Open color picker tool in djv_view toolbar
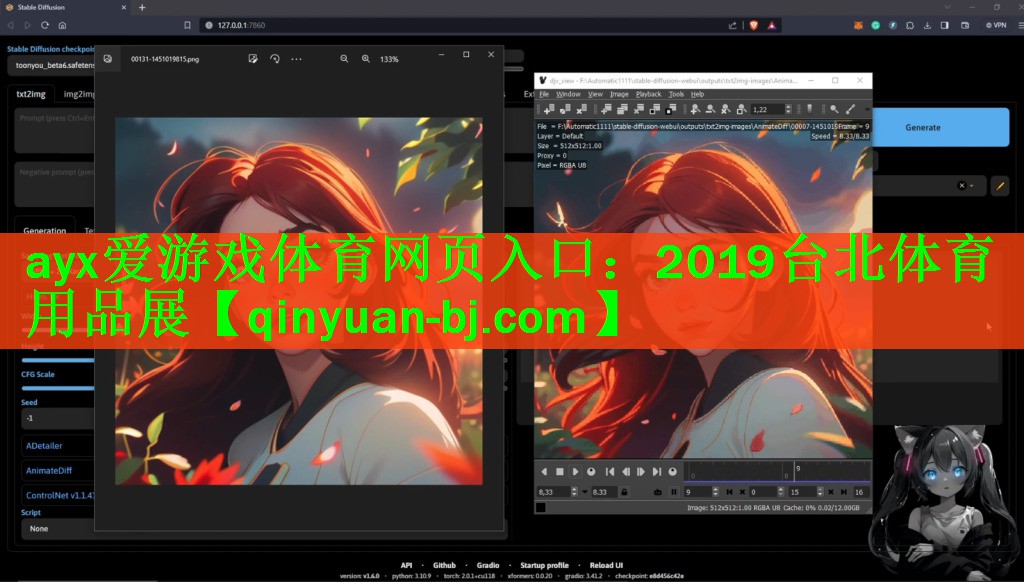 pos(850,109)
